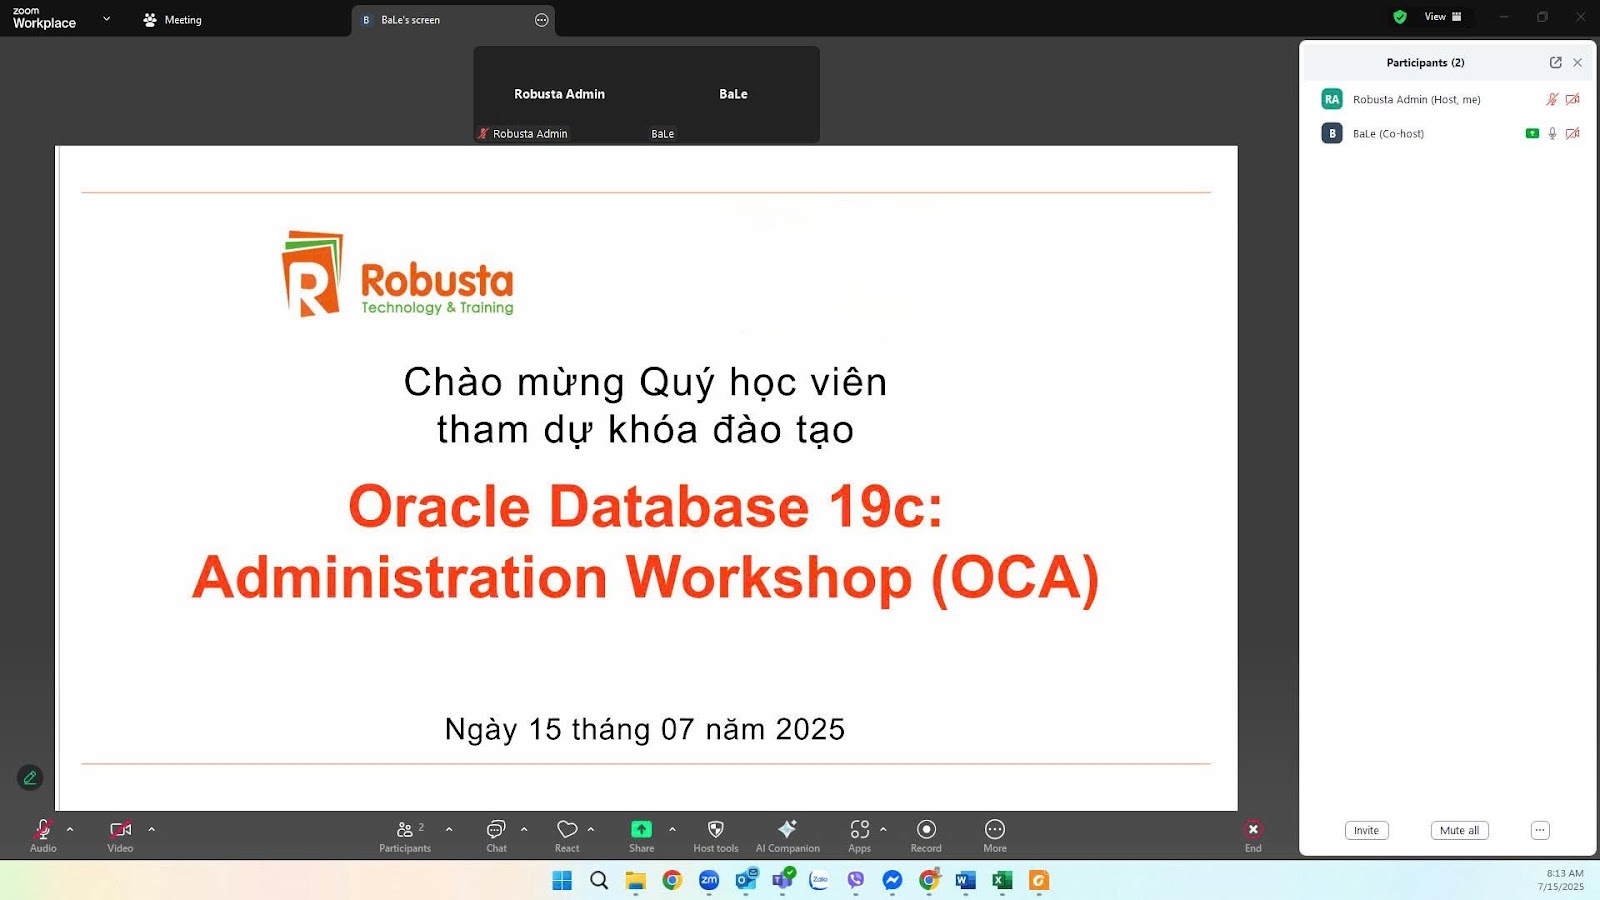Image resolution: width=1600 pixels, height=900 pixels.
Task: Expand the Apps options arrow
Action: (883, 829)
